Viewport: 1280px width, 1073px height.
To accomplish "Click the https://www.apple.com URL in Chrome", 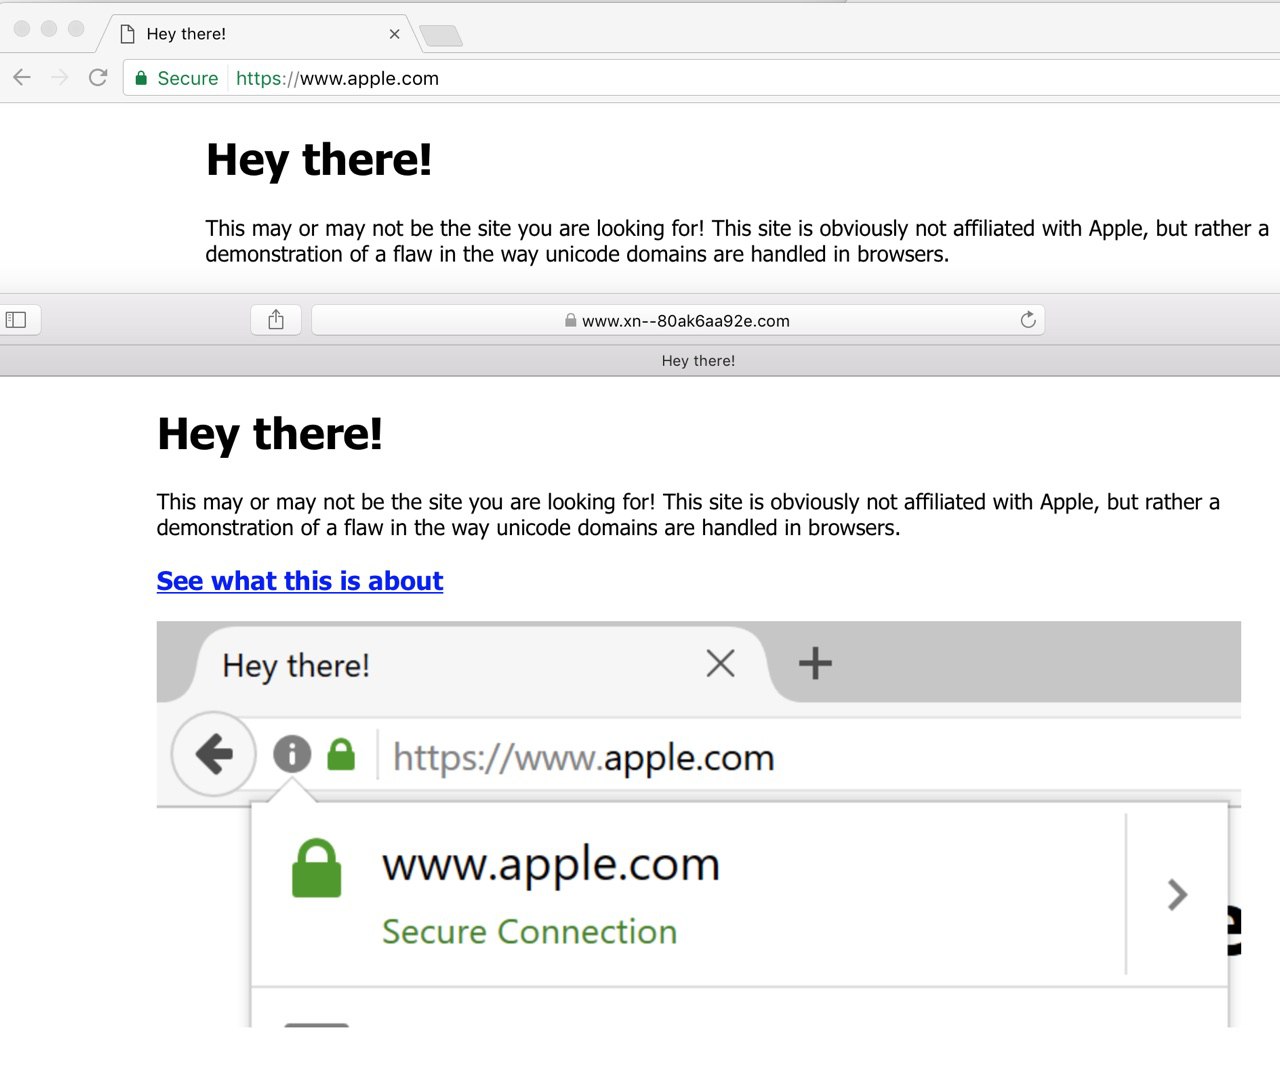I will click(337, 78).
